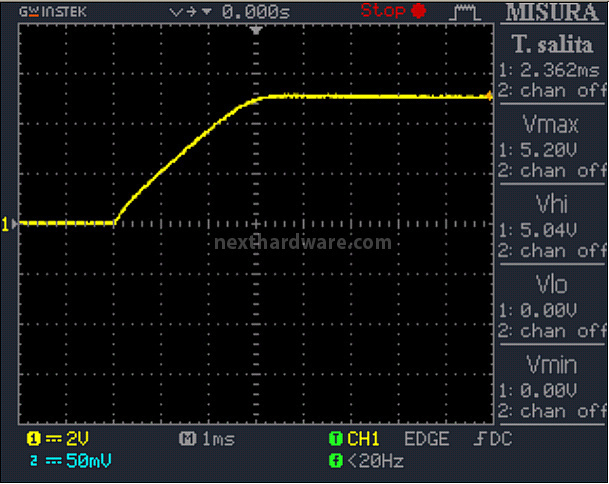Viewport: 609px width, 484px height.
Task: Click the green f frequency badge
Action: point(336,461)
